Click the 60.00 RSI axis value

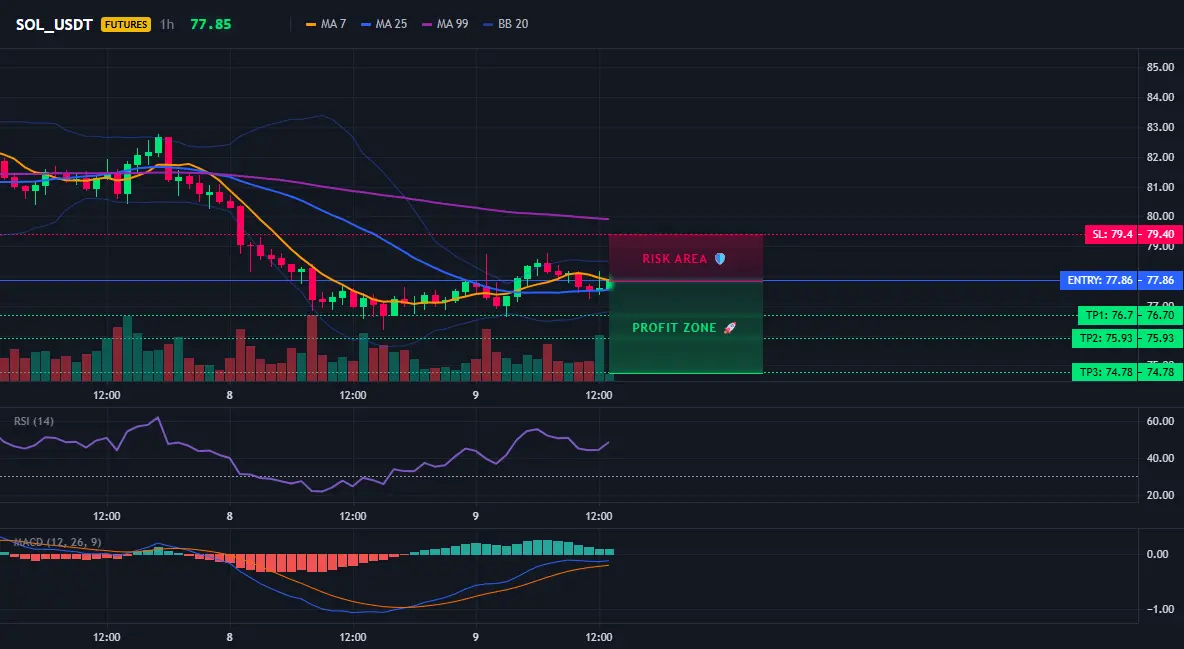coord(1160,421)
